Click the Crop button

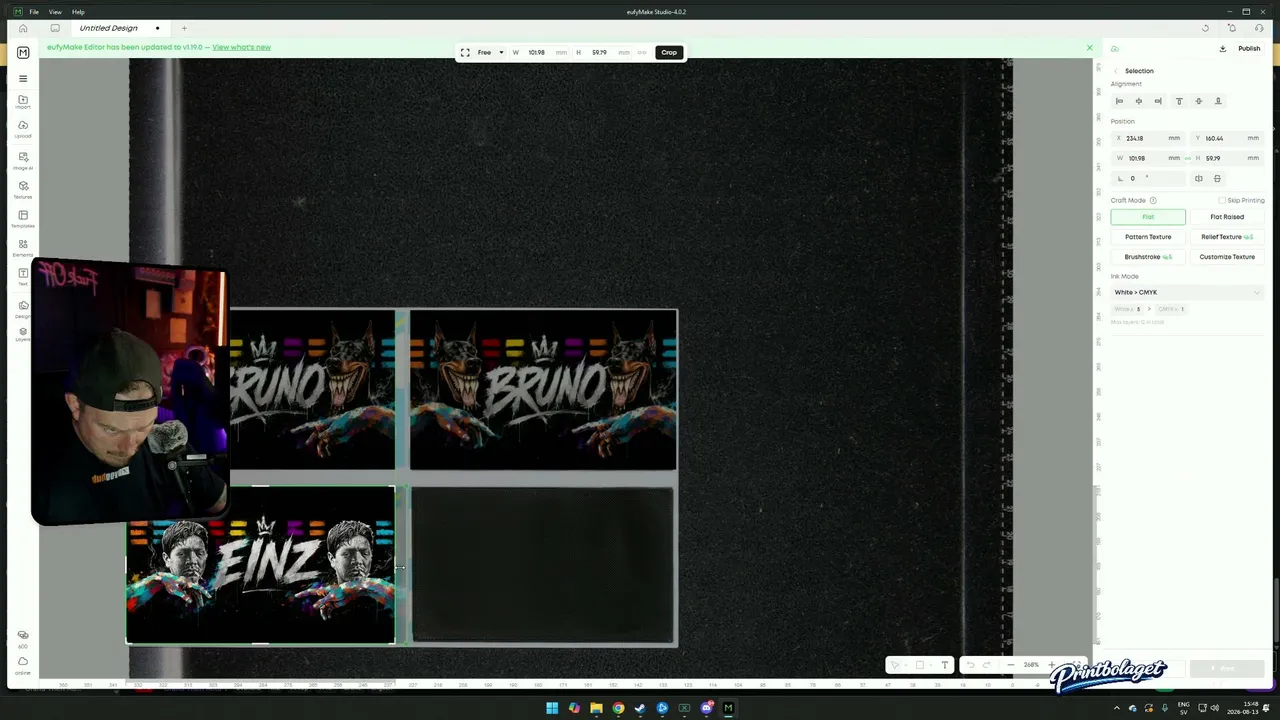669,52
